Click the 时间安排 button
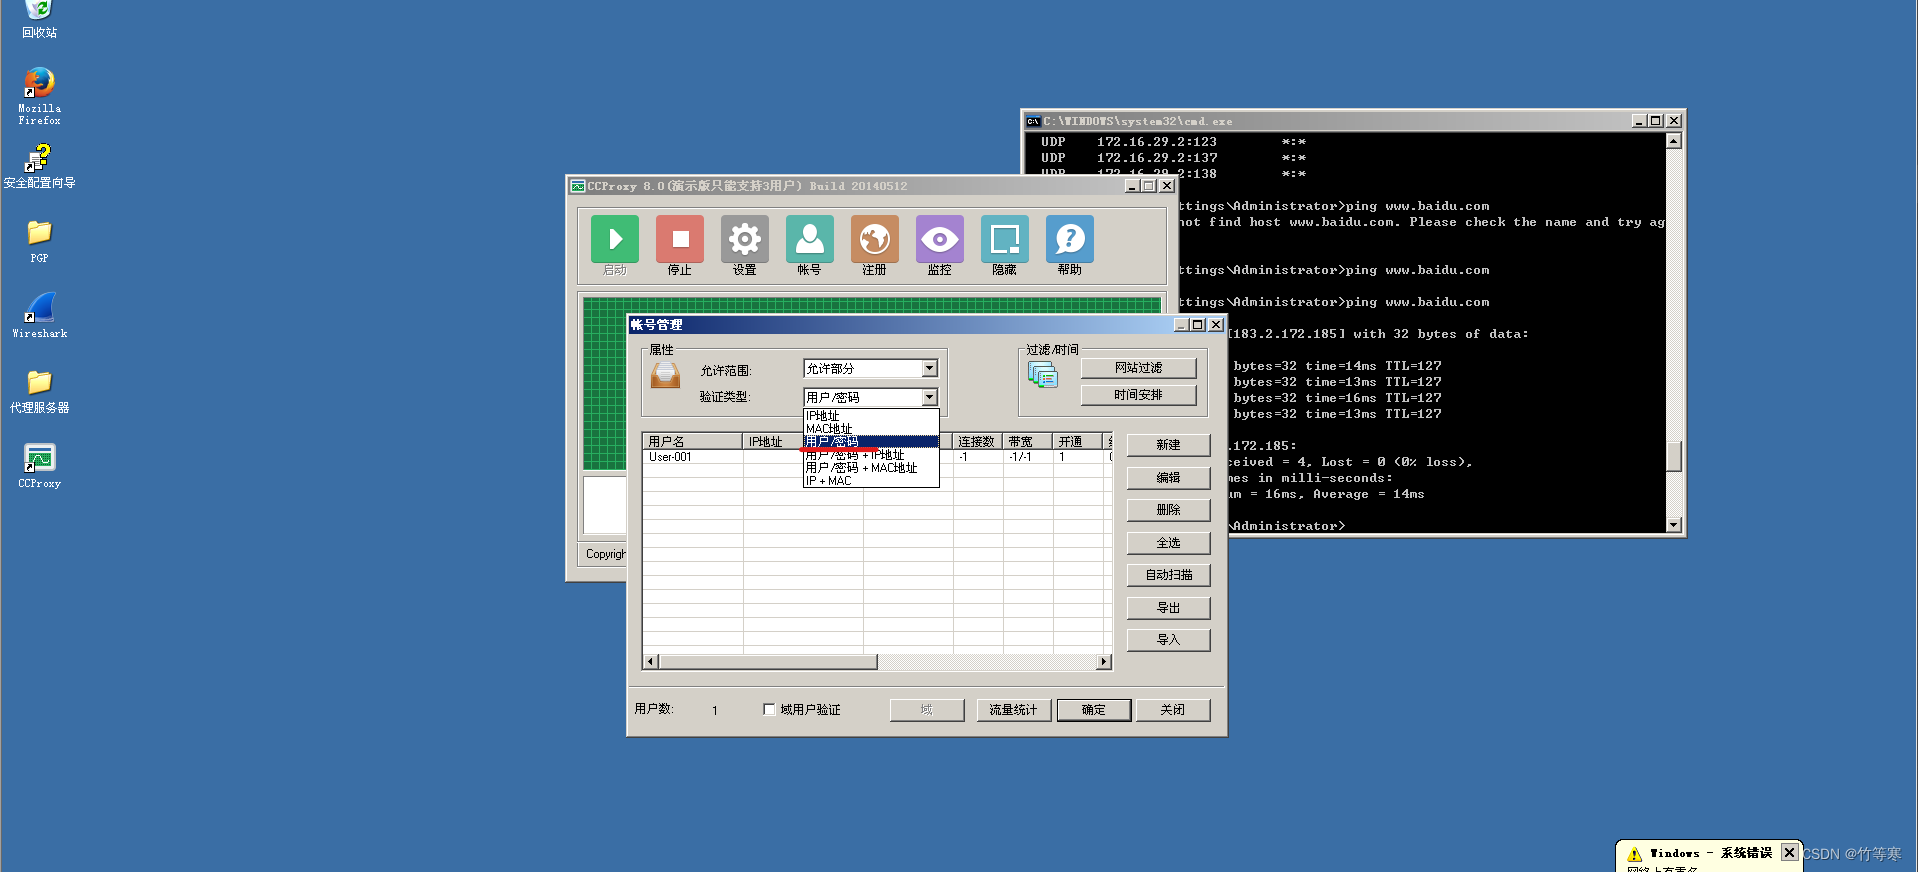The width and height of the screenshot is (1918, 872). point(1138,395)
